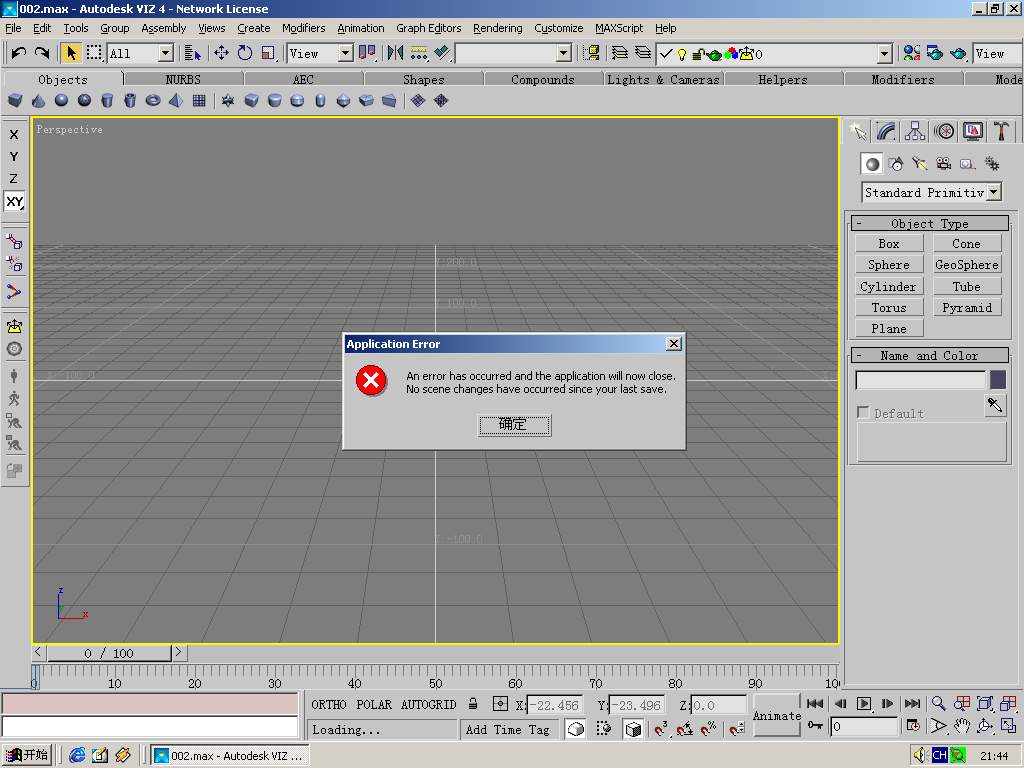Click the Animate button
The width and height of the screenshot is (1024, 768).
pos(777,715)
